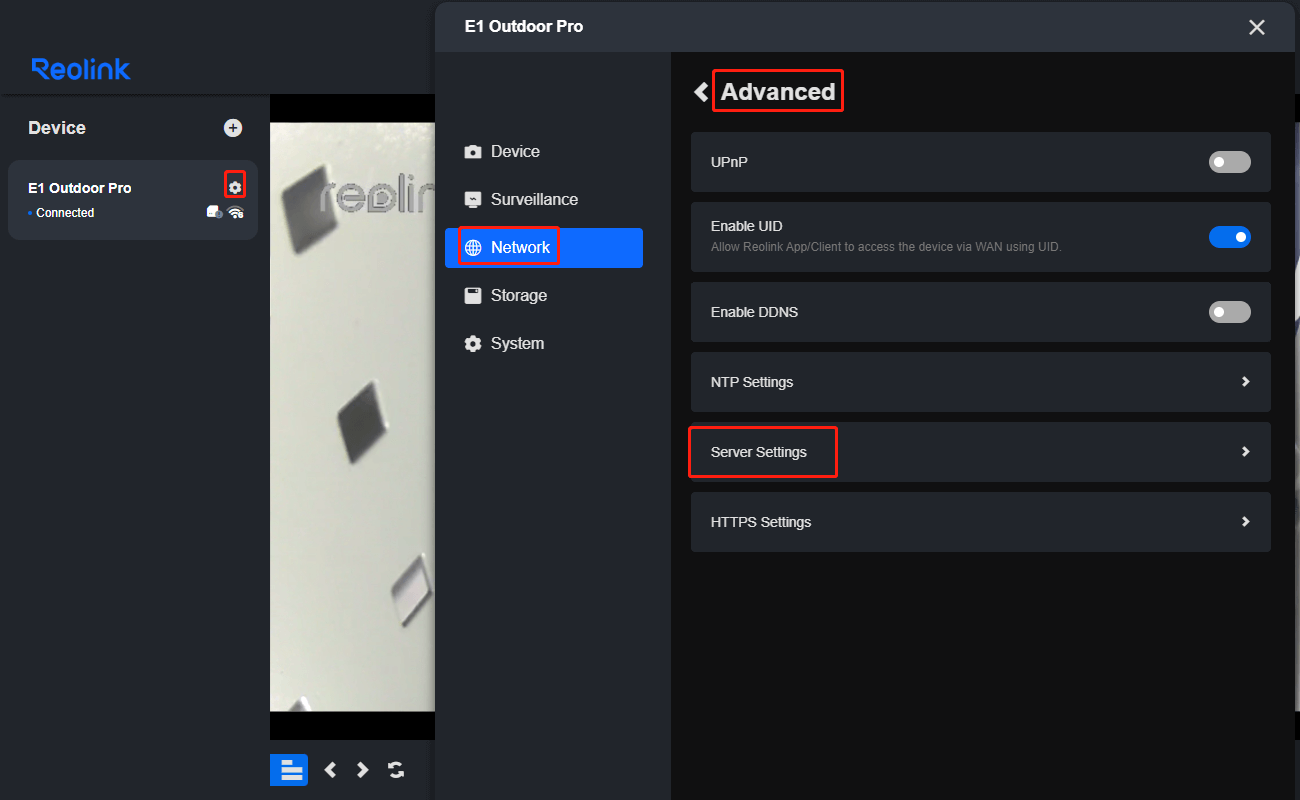Close the E1 Outdoor Pro settings dialog
1300x800 pixels.
click(1257, 27)
